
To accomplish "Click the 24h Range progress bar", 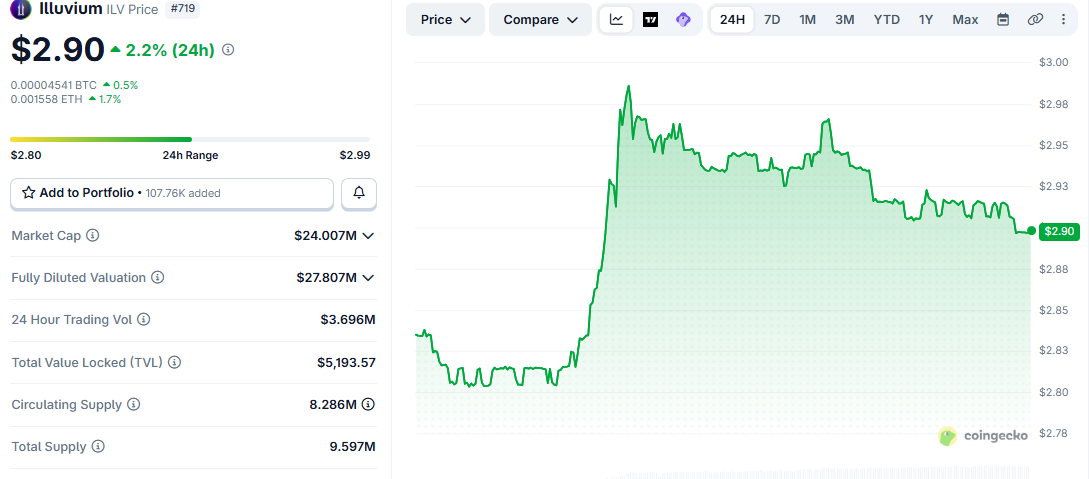I will [190, 140].
